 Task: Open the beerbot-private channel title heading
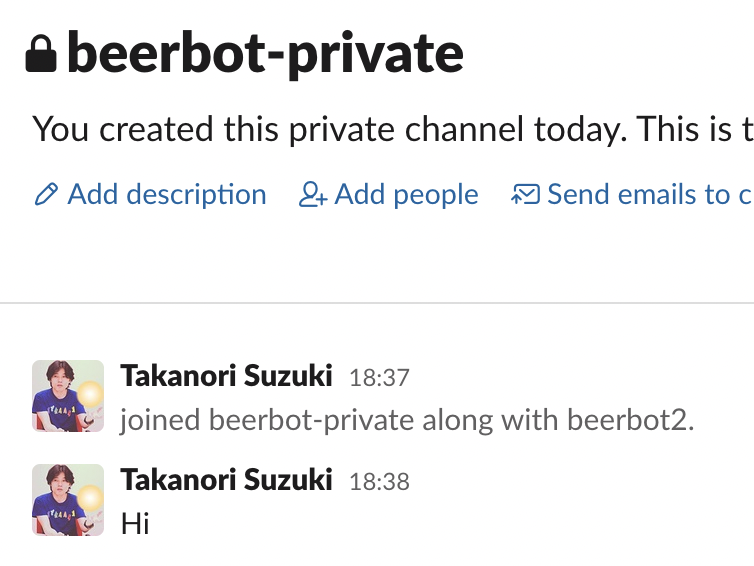265,54
